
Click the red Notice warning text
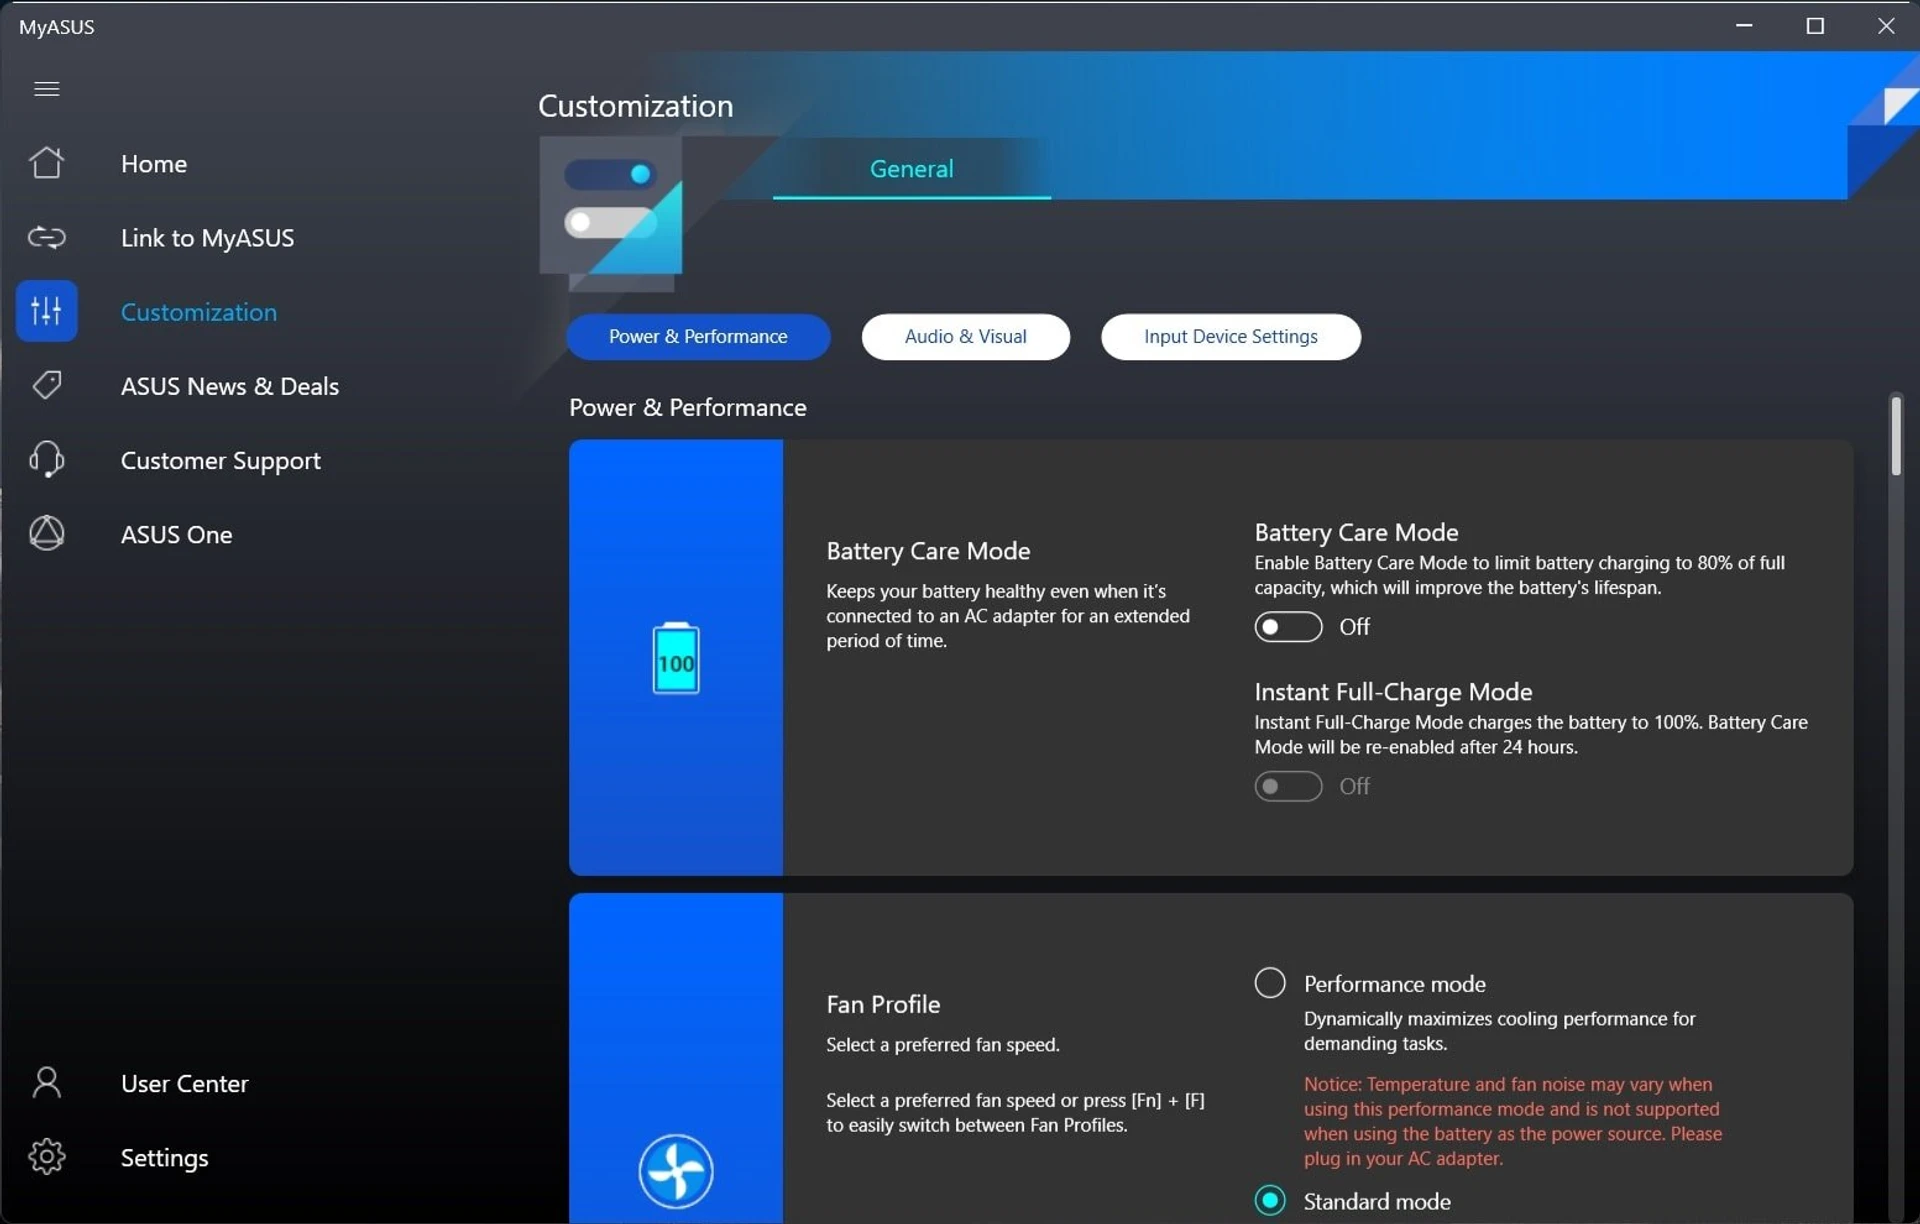tap(1512, 1121)
